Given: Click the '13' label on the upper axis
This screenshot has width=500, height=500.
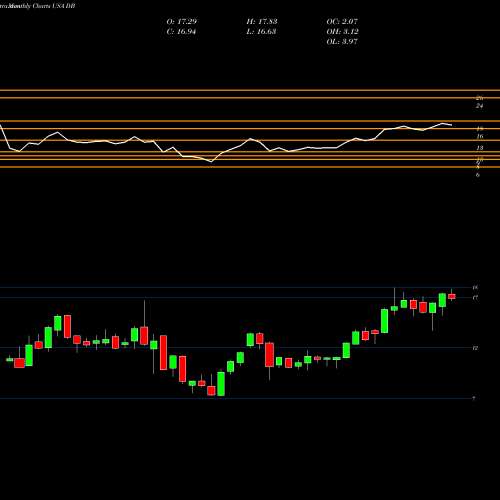Looking at the screenshot, I should 480,148.
